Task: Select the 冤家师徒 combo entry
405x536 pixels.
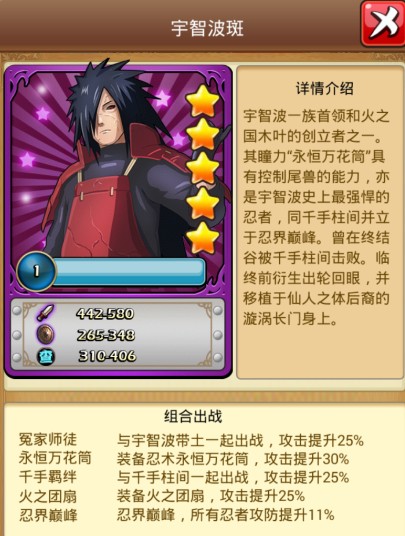Action: point(191,440)
